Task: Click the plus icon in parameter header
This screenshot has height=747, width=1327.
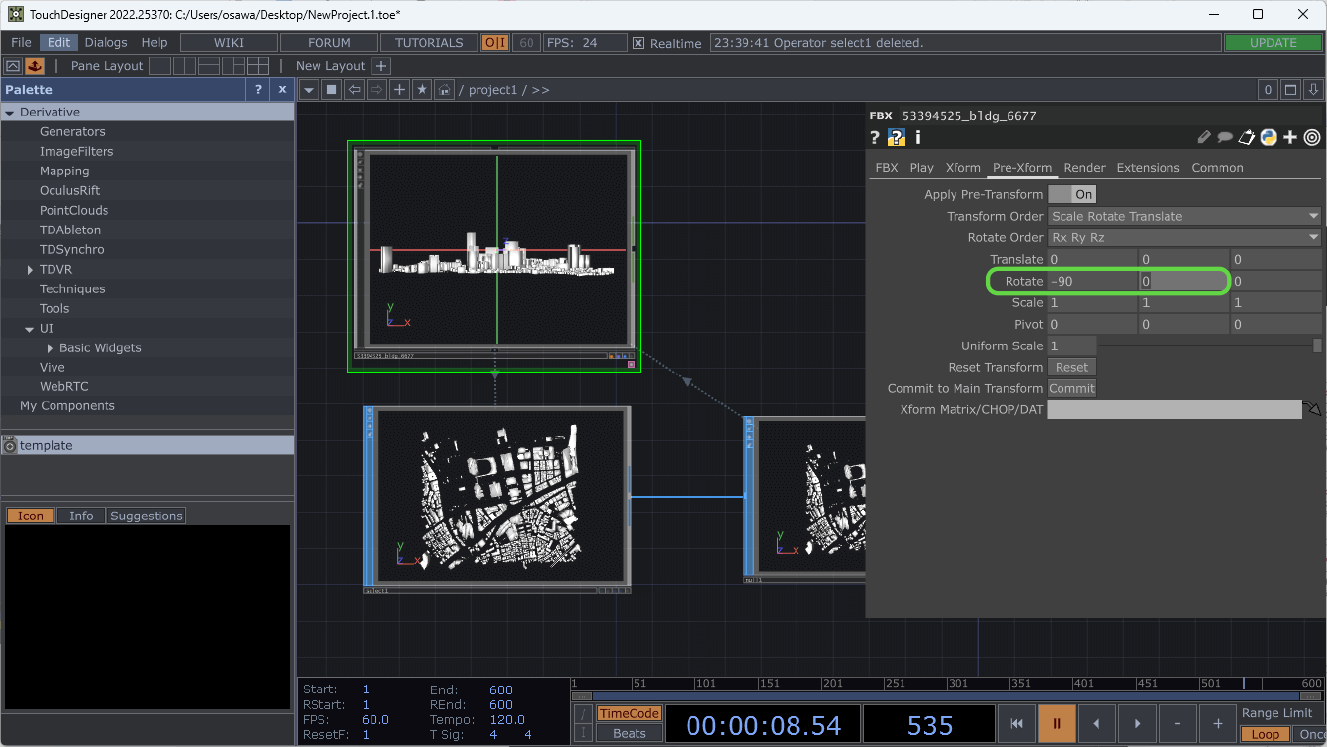Action: [1290, 138]
